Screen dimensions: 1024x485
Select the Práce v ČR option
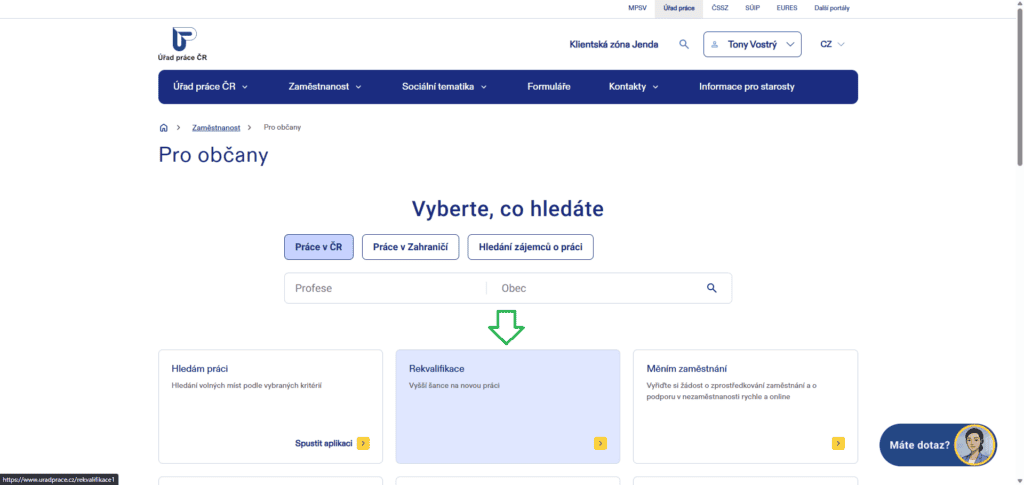[x=319, y=247]
